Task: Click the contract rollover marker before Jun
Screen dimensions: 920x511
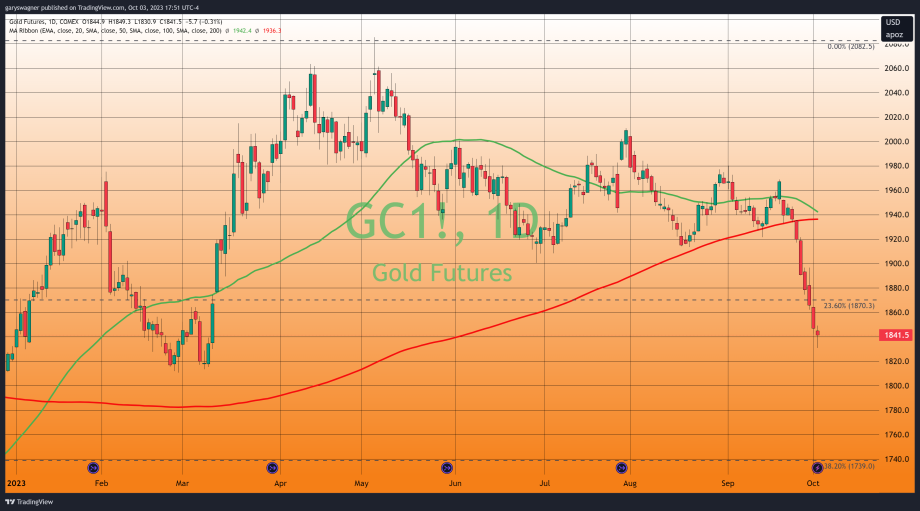Action: coord(447,467)
